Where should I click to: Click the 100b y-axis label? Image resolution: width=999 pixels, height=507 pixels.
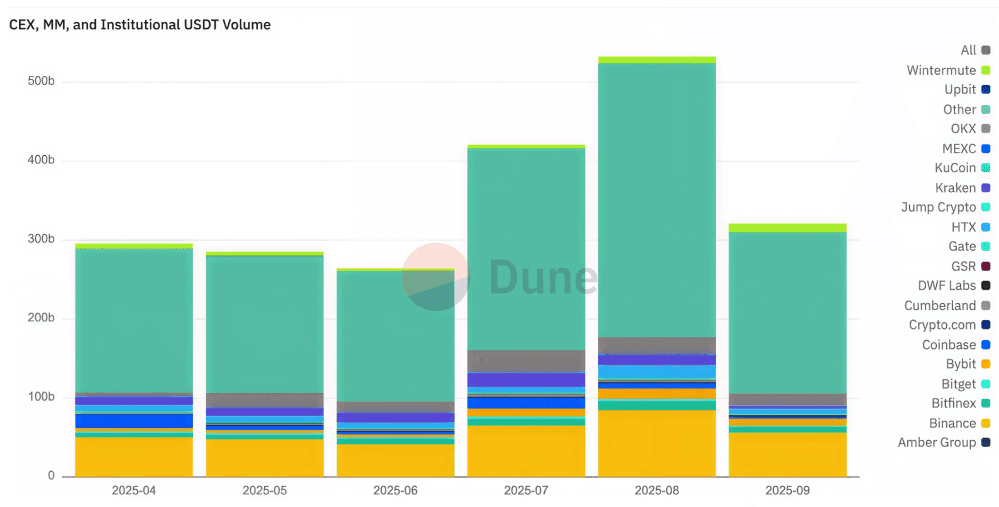click(x=41, y=397)
